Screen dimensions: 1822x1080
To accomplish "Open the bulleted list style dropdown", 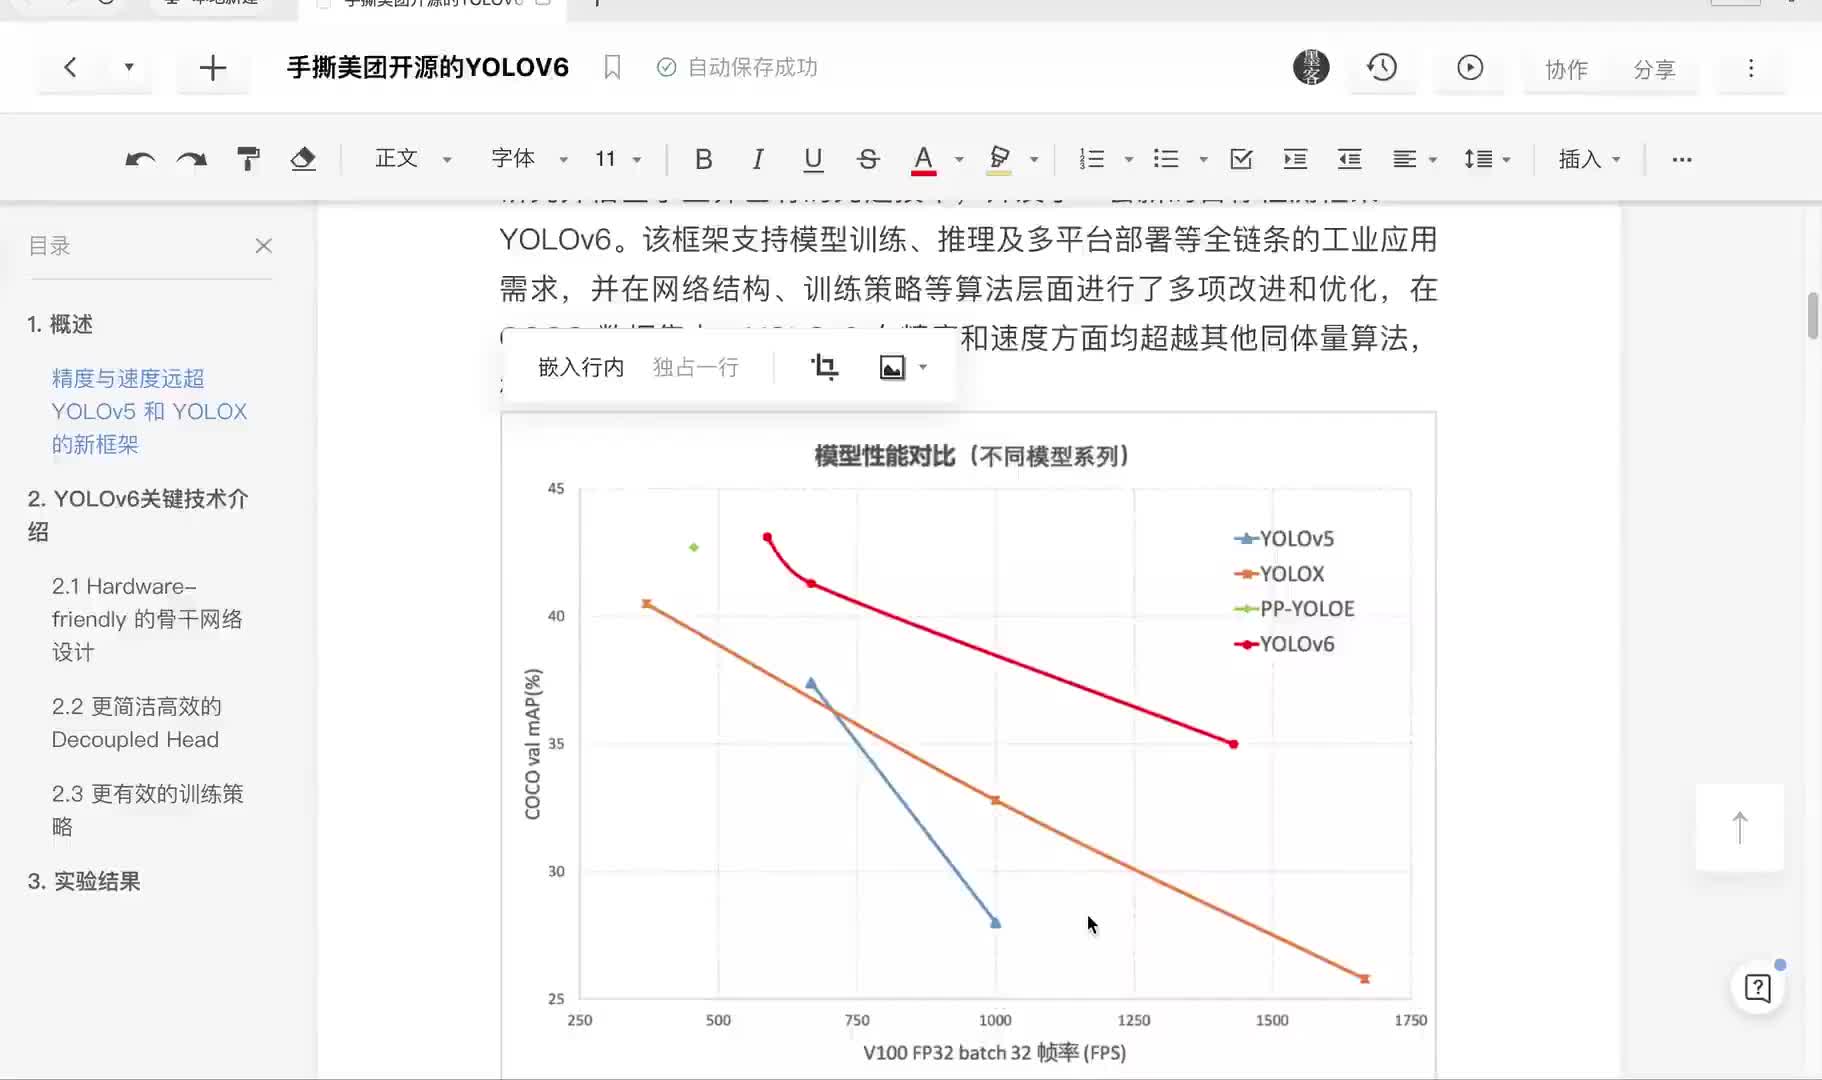I will pyautogui.click(x=1204, y=159).
